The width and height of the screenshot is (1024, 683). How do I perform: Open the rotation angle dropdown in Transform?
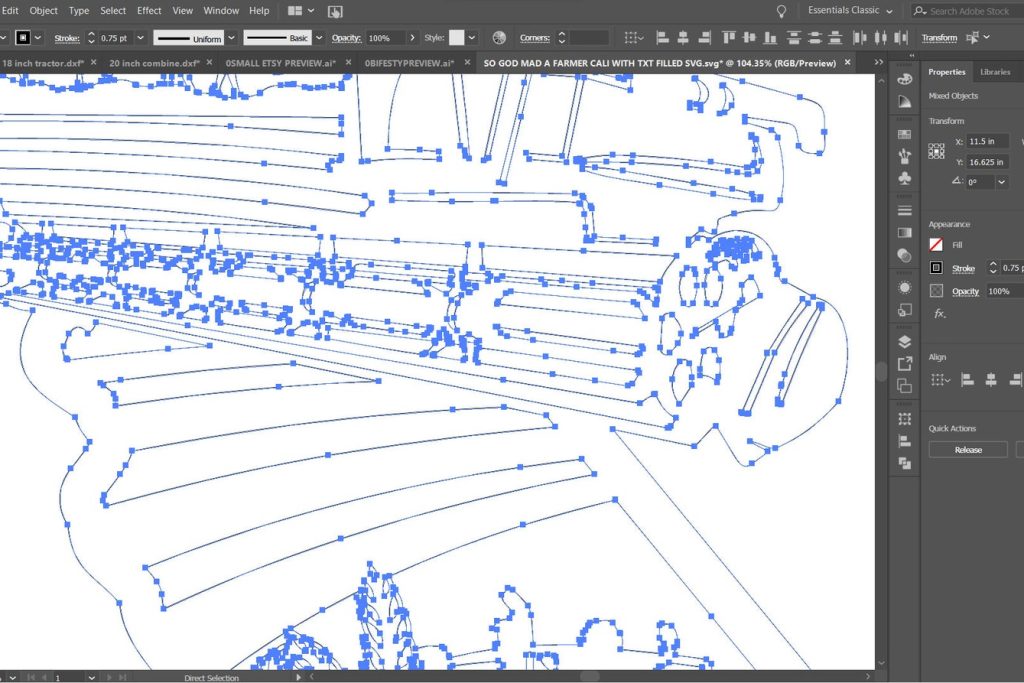tap(1001, 182)
